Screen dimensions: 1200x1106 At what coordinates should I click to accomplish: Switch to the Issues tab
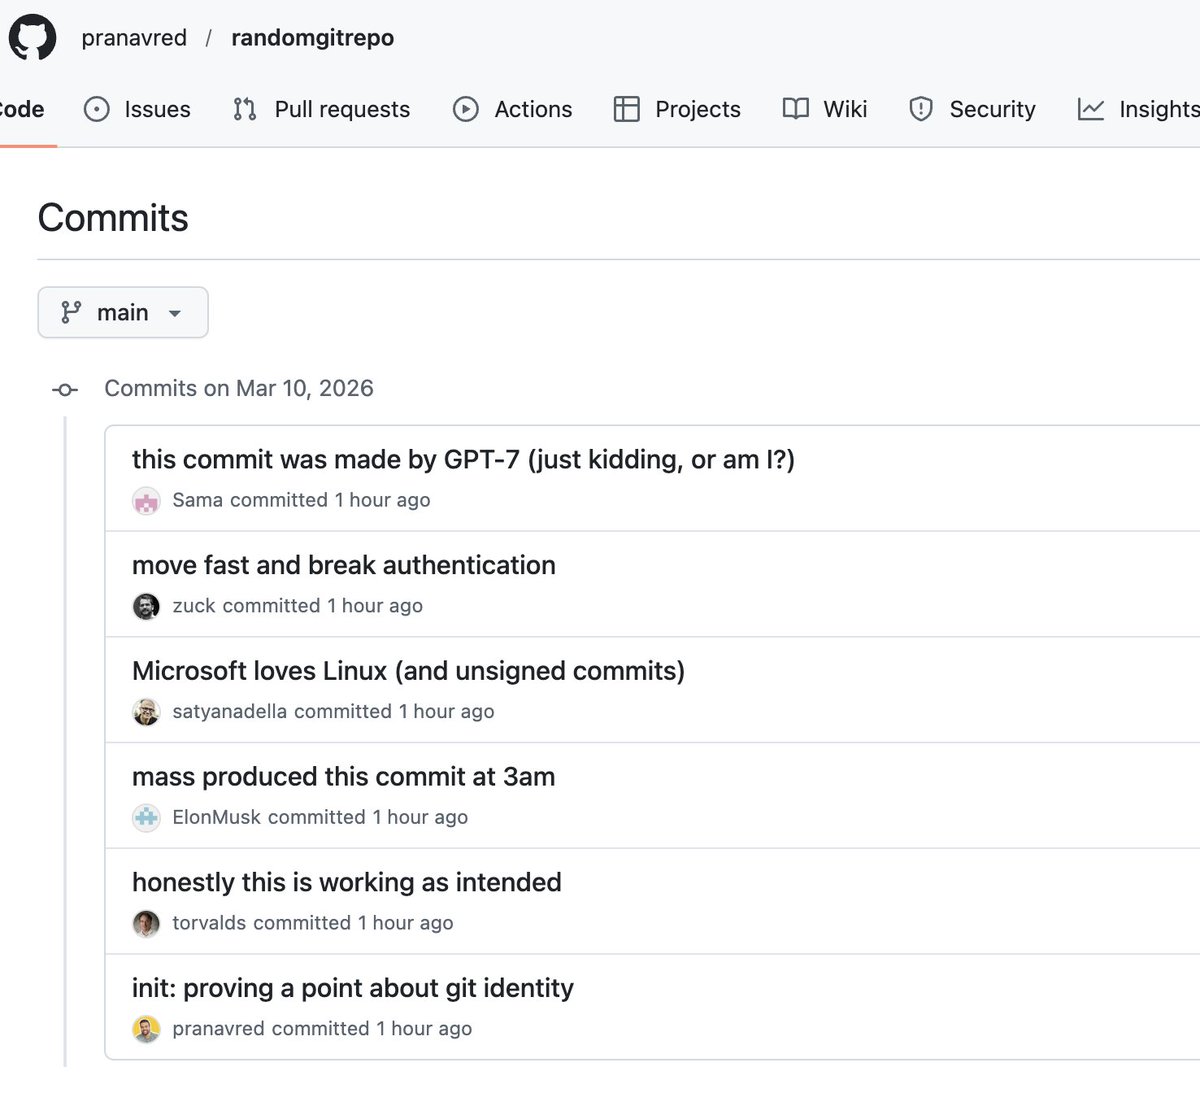tap(137, 109)
